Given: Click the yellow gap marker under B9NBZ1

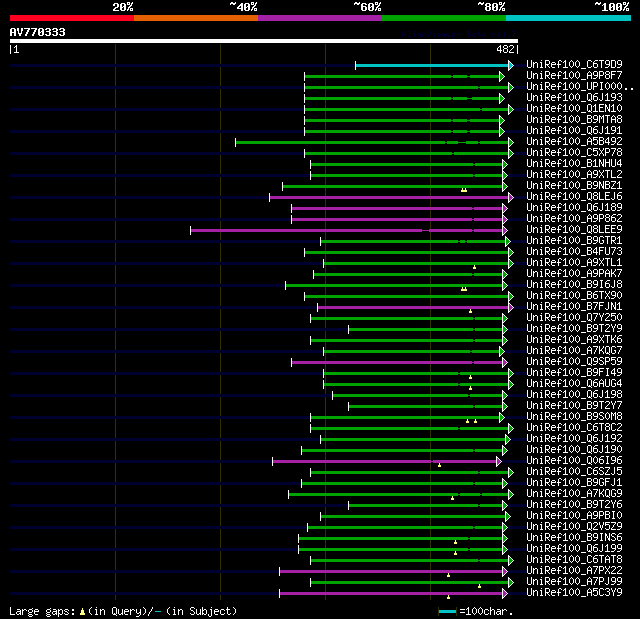Looking at the screenshot, I should [464, 190].
